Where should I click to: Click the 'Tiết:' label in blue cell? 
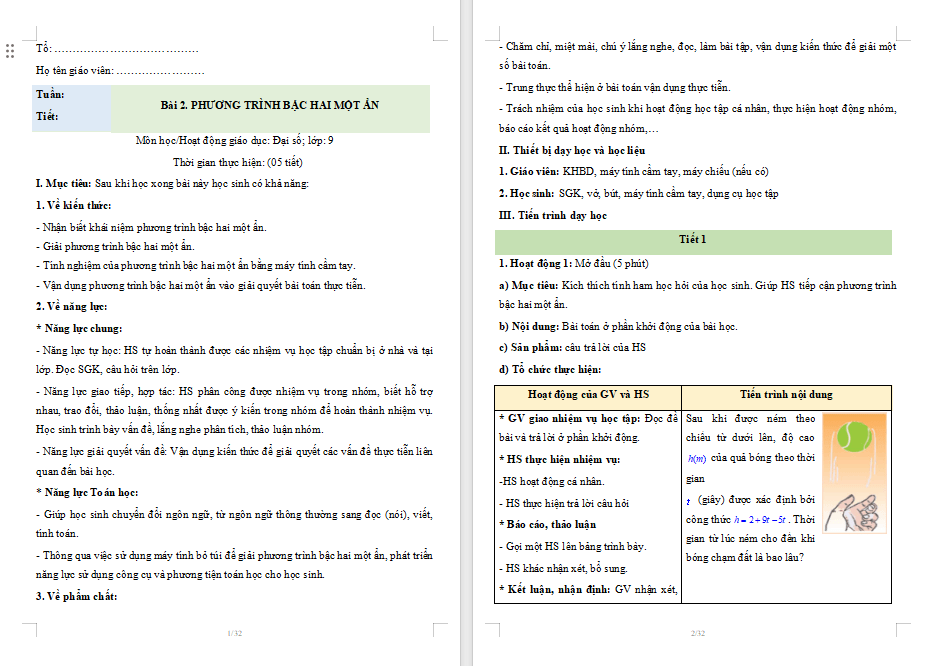point(47,117)
